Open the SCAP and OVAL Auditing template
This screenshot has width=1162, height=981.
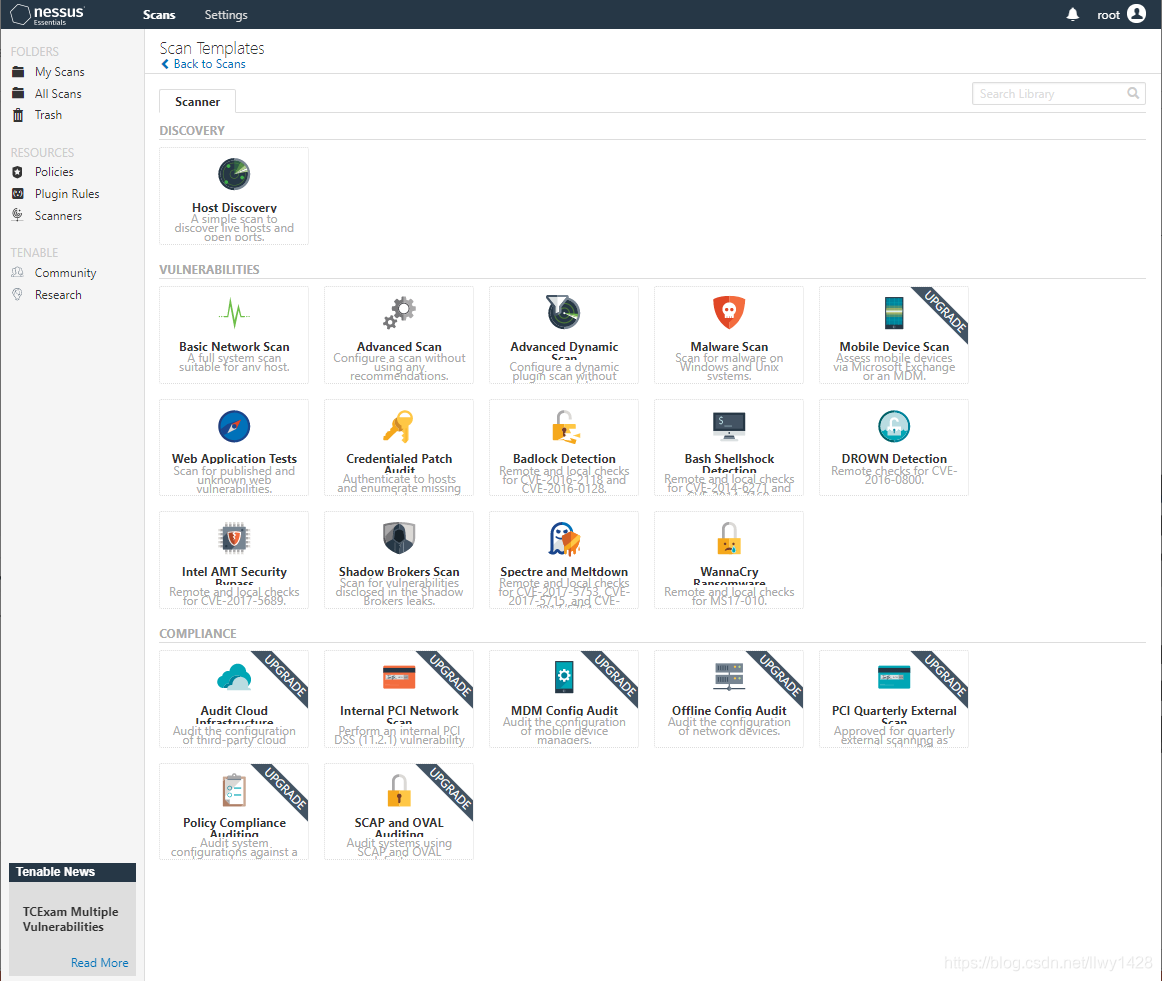coord(398,811)
